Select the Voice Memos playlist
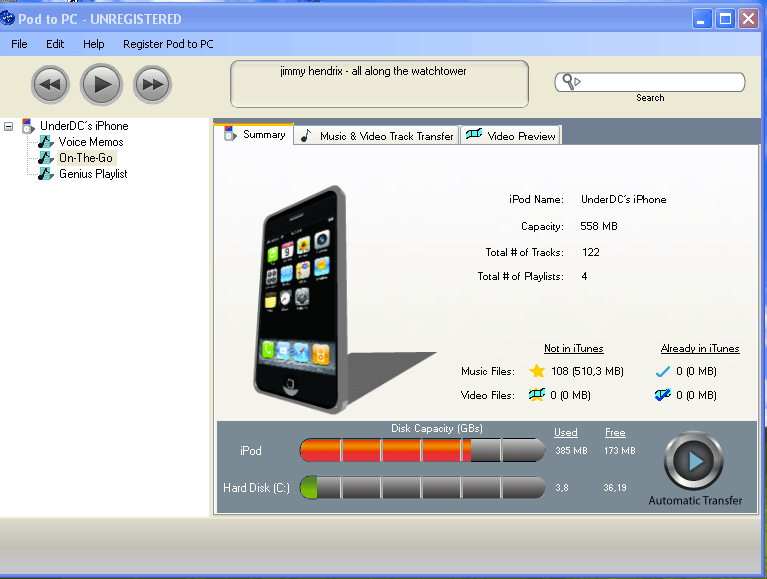 [91, 142]
